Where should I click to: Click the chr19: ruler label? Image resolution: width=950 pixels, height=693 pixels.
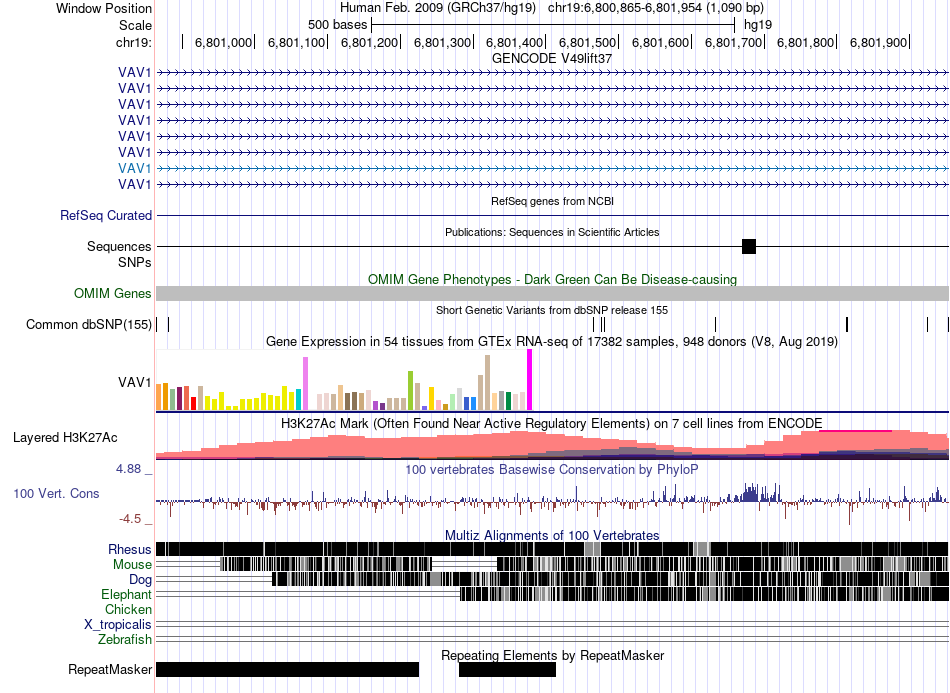(x=134, y=42)
